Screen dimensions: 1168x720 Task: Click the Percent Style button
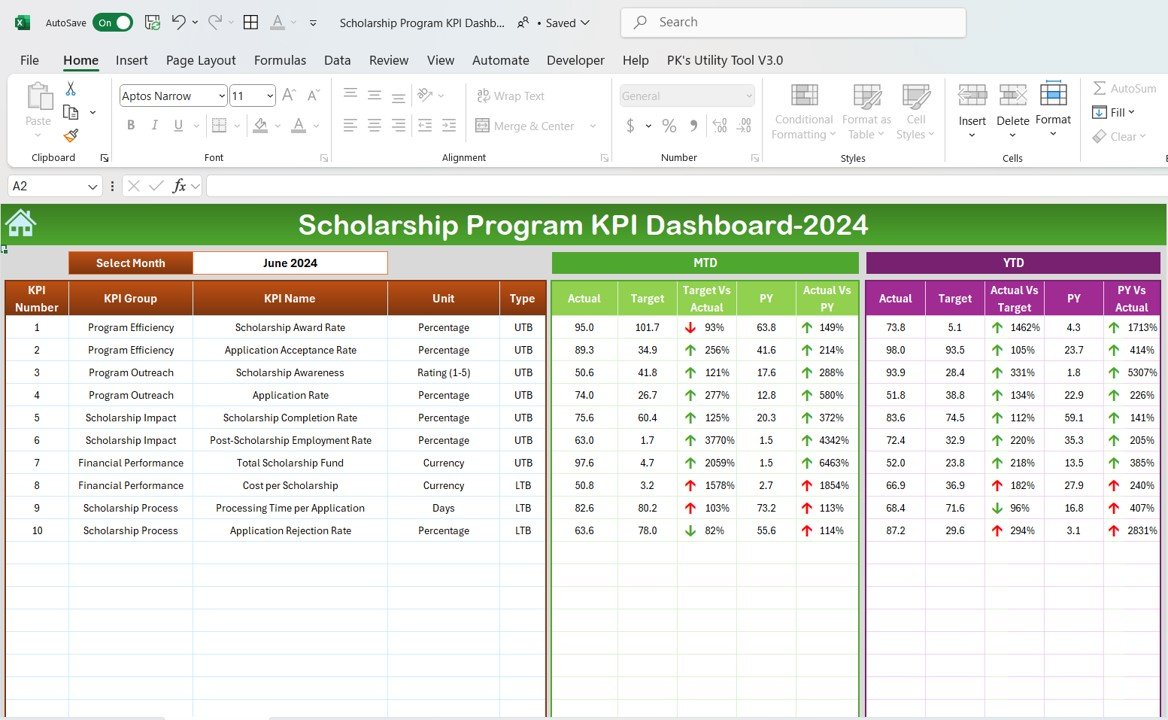(x=669, y=126)
